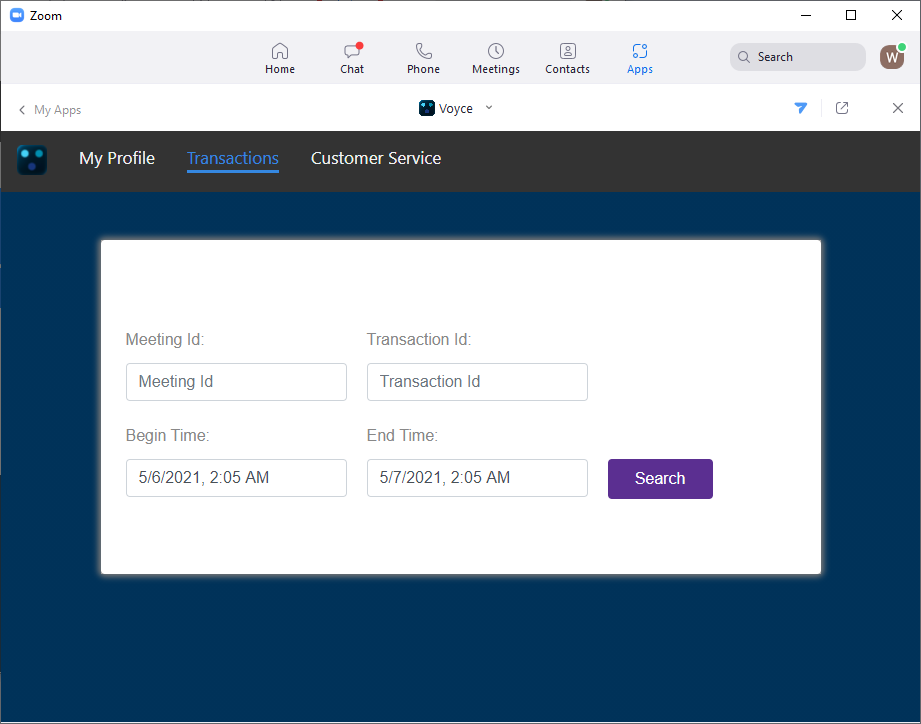The width and height of the screenshot is (921, 724).
Task: Open the Home tab icon
Action: click(280, 51)
